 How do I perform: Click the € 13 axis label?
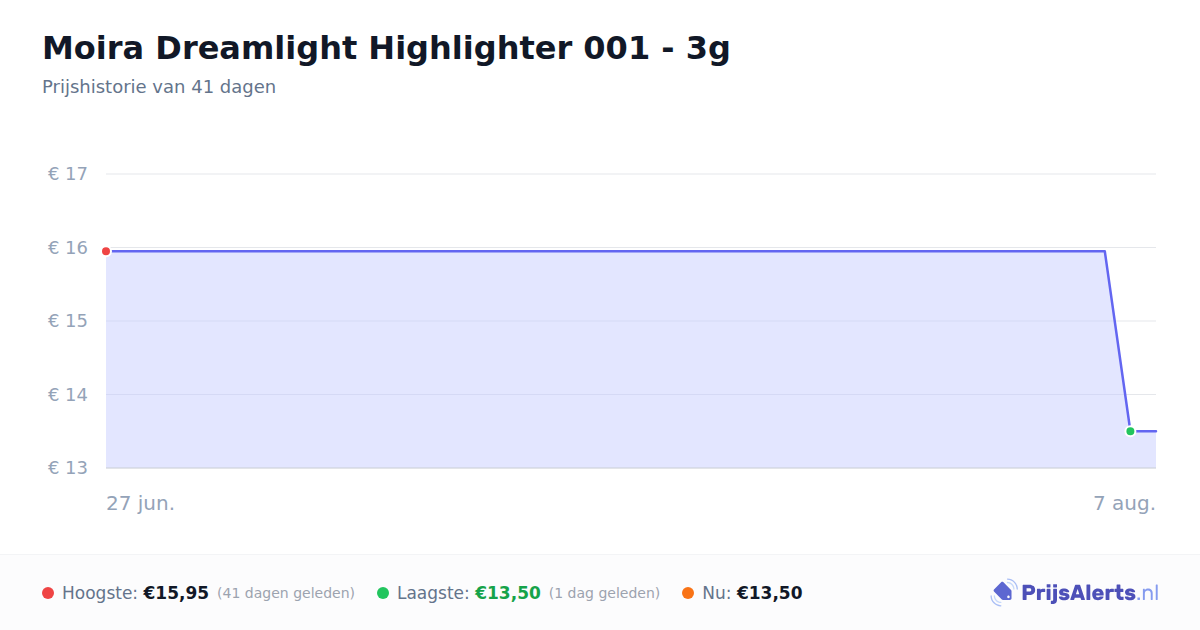pyautogui.click(x=68, y=468)
